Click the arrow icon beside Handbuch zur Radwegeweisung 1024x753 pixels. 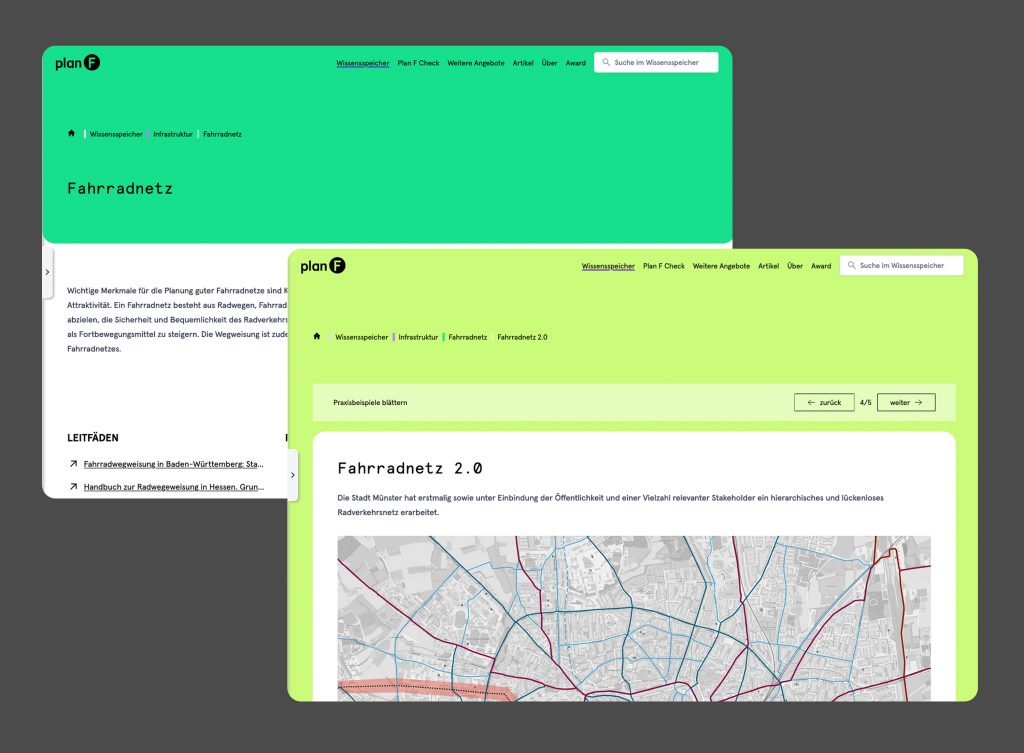point(73,487)
